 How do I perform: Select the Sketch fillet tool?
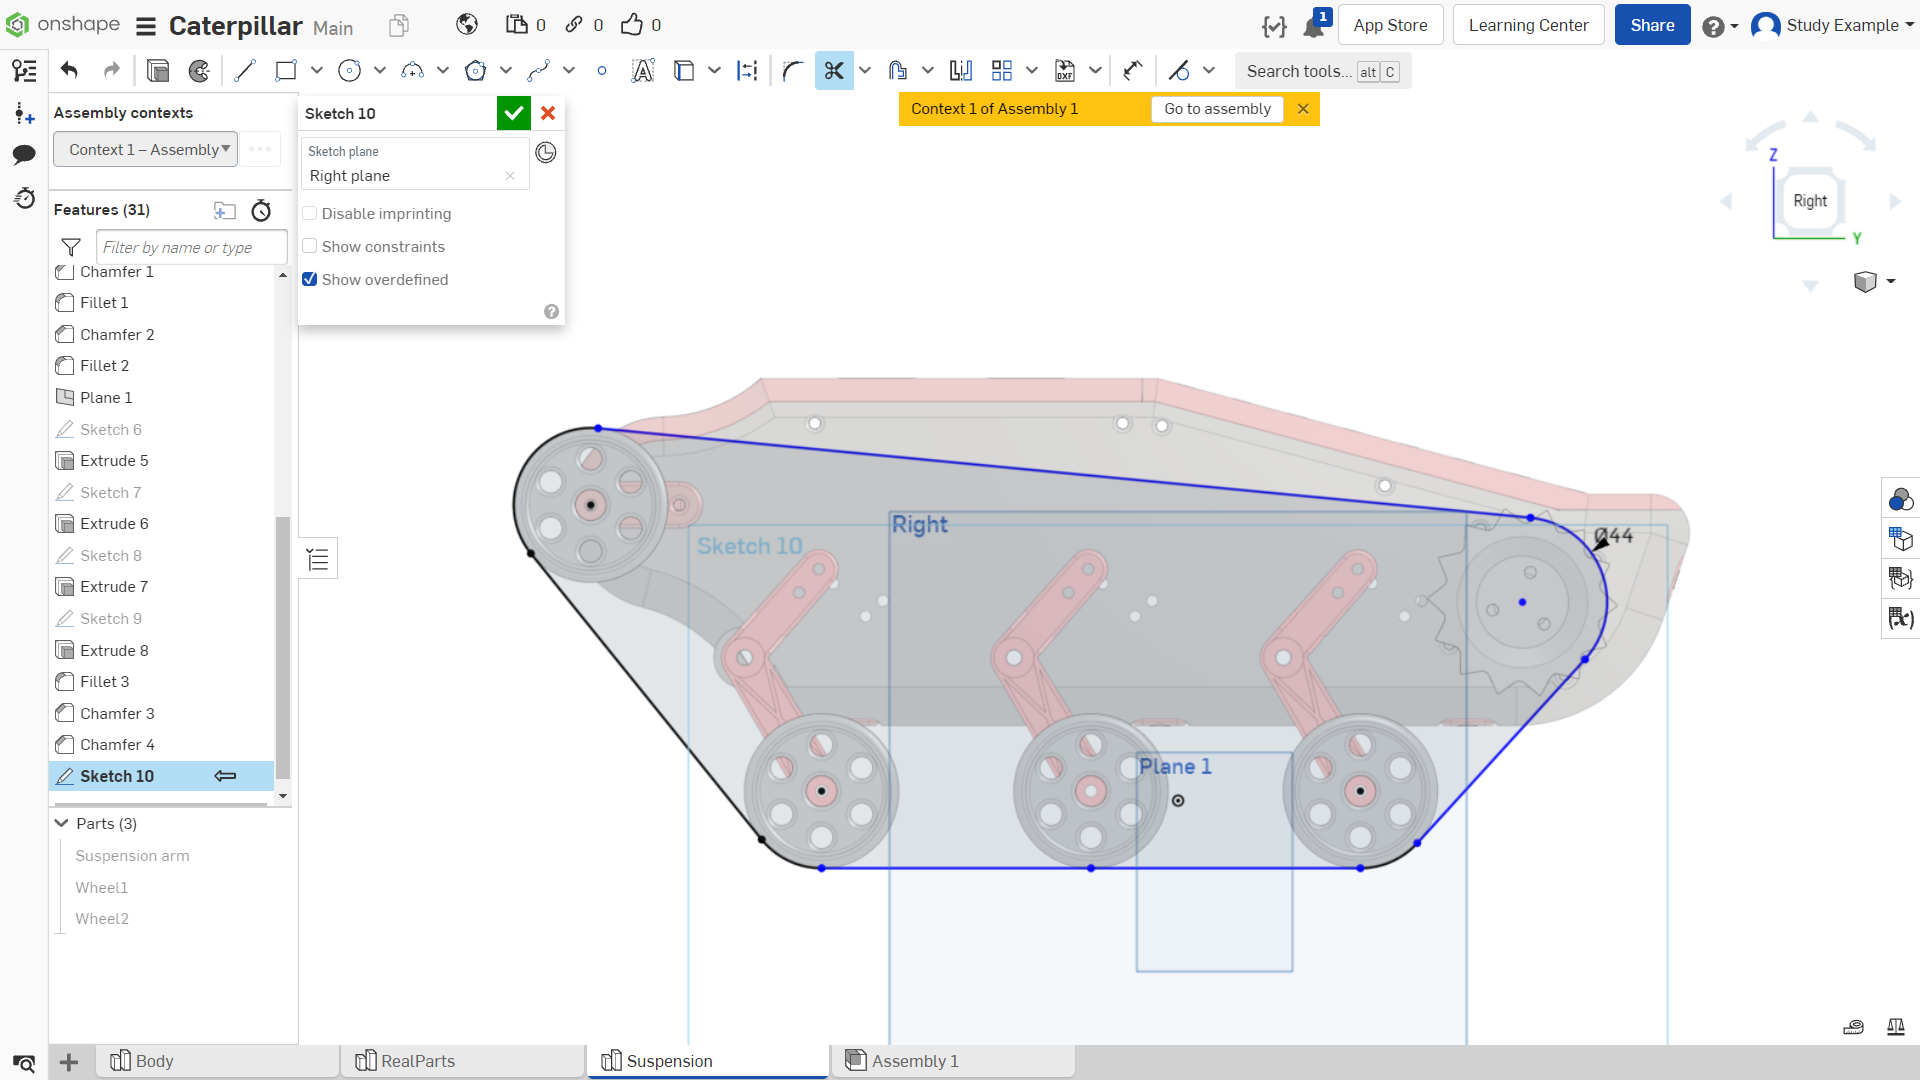[x=792, y=71]
